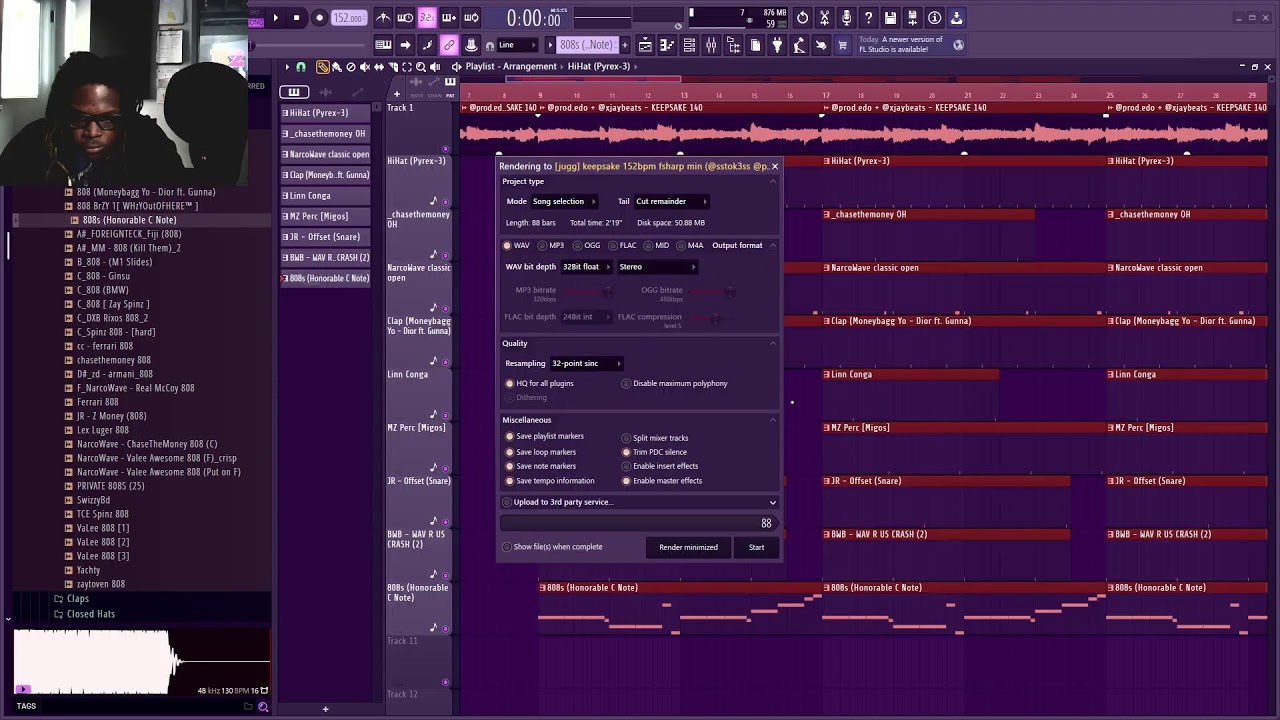The width and height of the screenshot is (1280, 720).
Task: Toggle loop recording icon
Action: coord(471,18)
